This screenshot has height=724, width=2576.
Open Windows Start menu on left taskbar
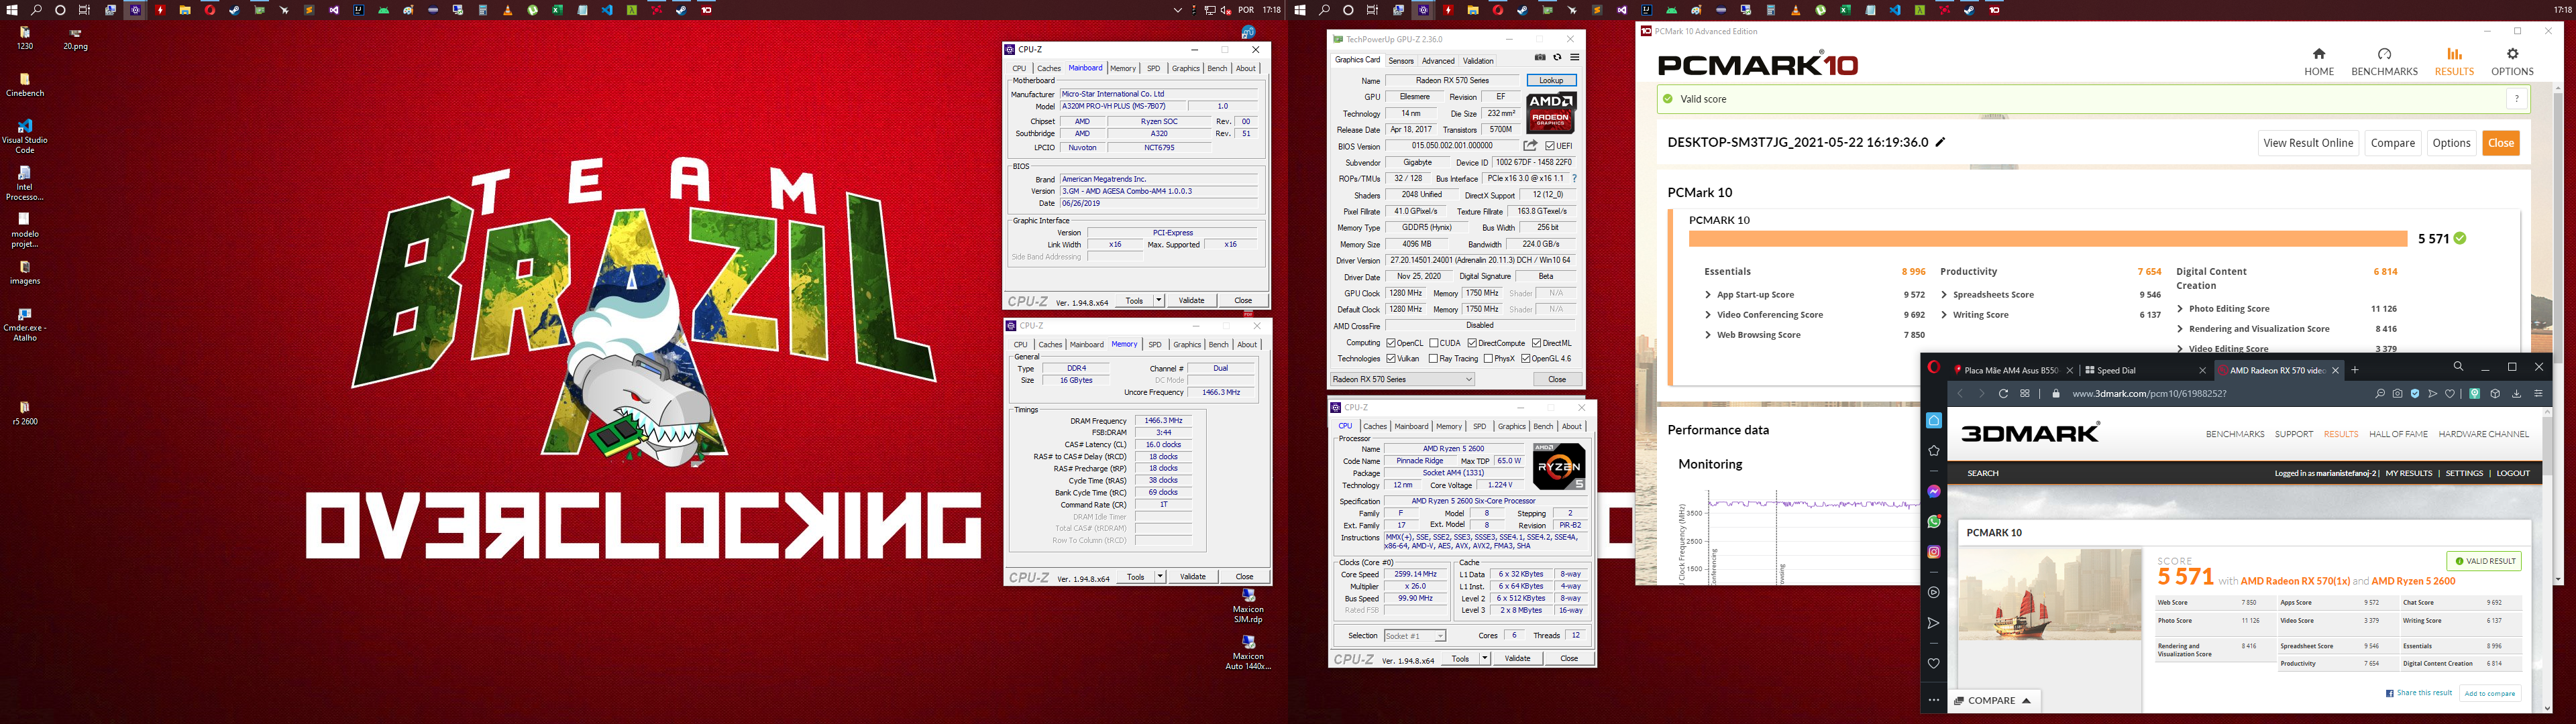[12, 10]
